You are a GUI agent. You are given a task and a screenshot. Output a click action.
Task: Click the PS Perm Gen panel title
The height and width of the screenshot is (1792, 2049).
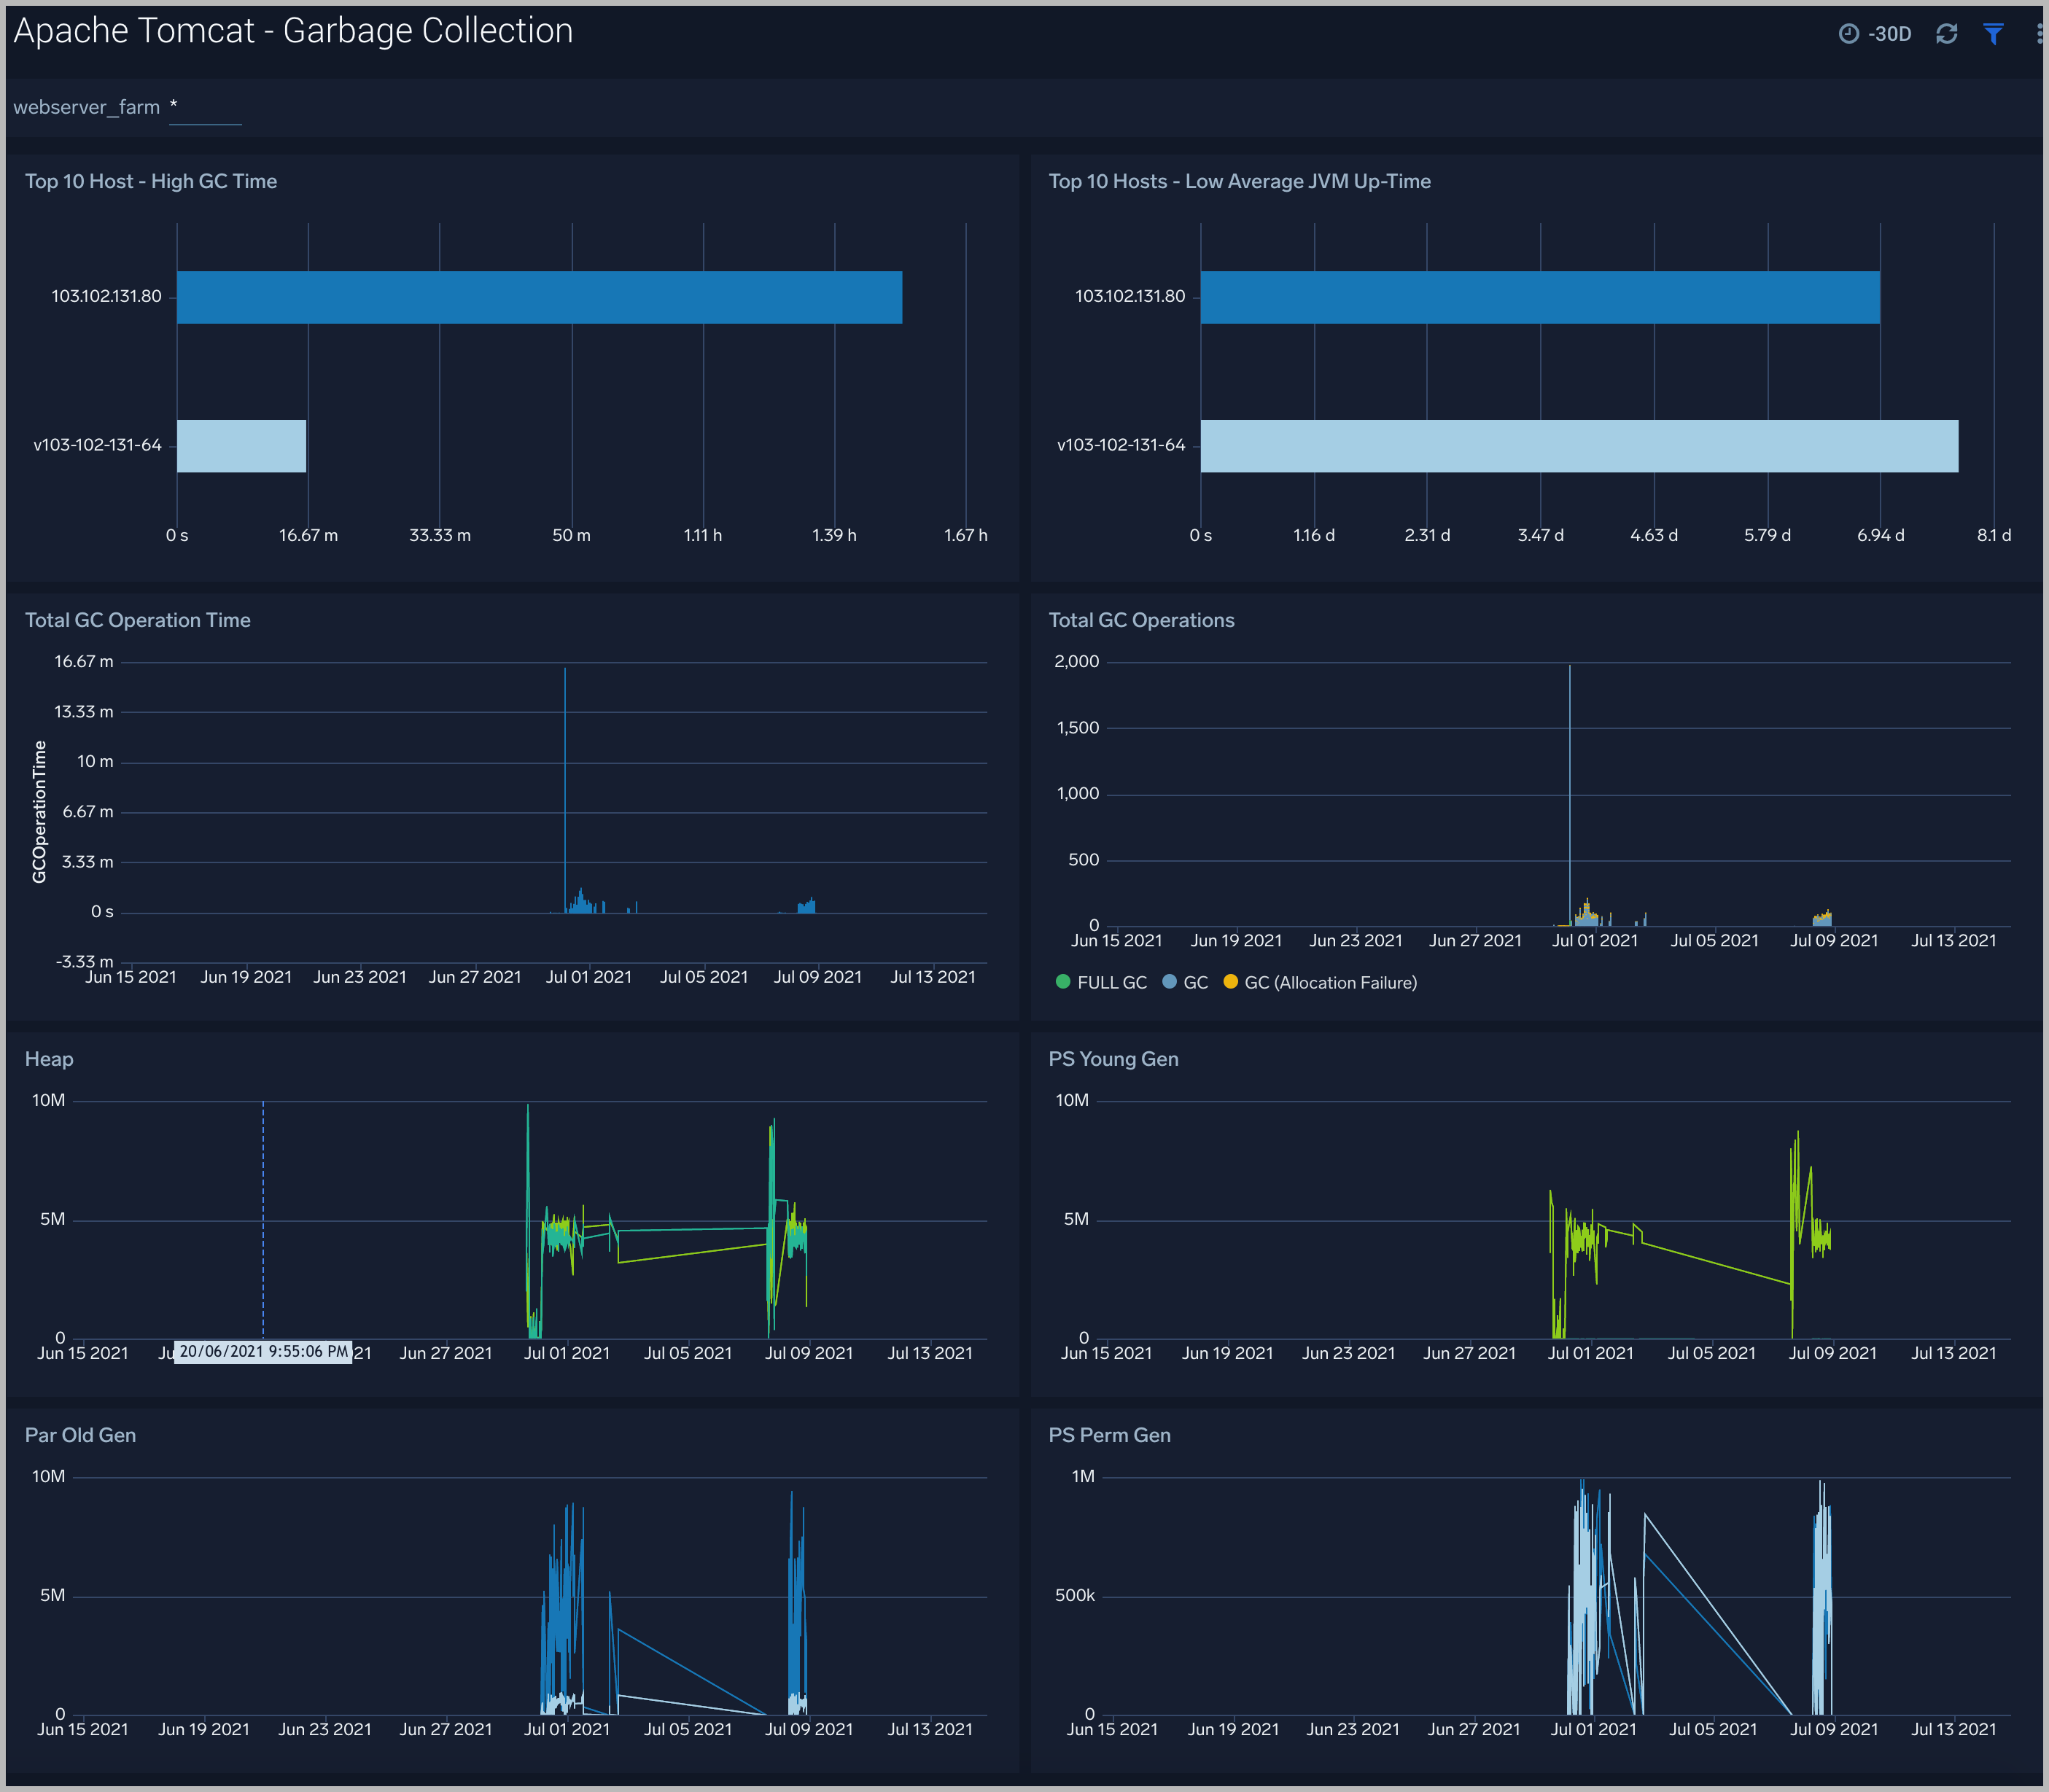(1108, 1435)
